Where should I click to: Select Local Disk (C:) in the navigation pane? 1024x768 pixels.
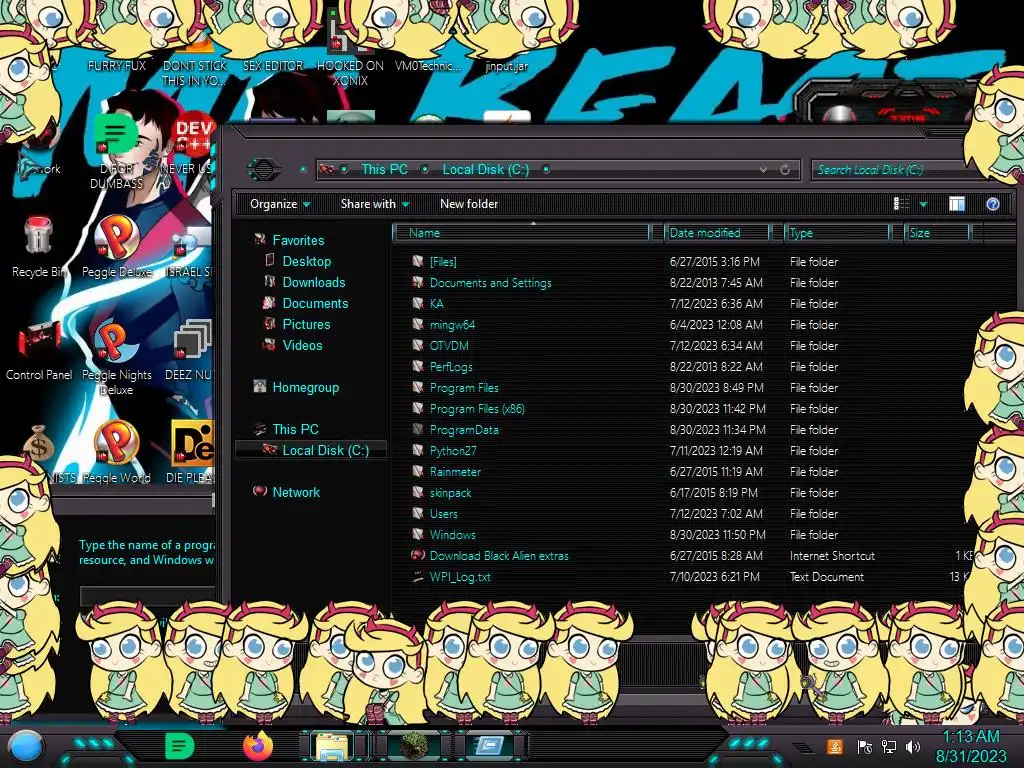(x=325, y=450)
